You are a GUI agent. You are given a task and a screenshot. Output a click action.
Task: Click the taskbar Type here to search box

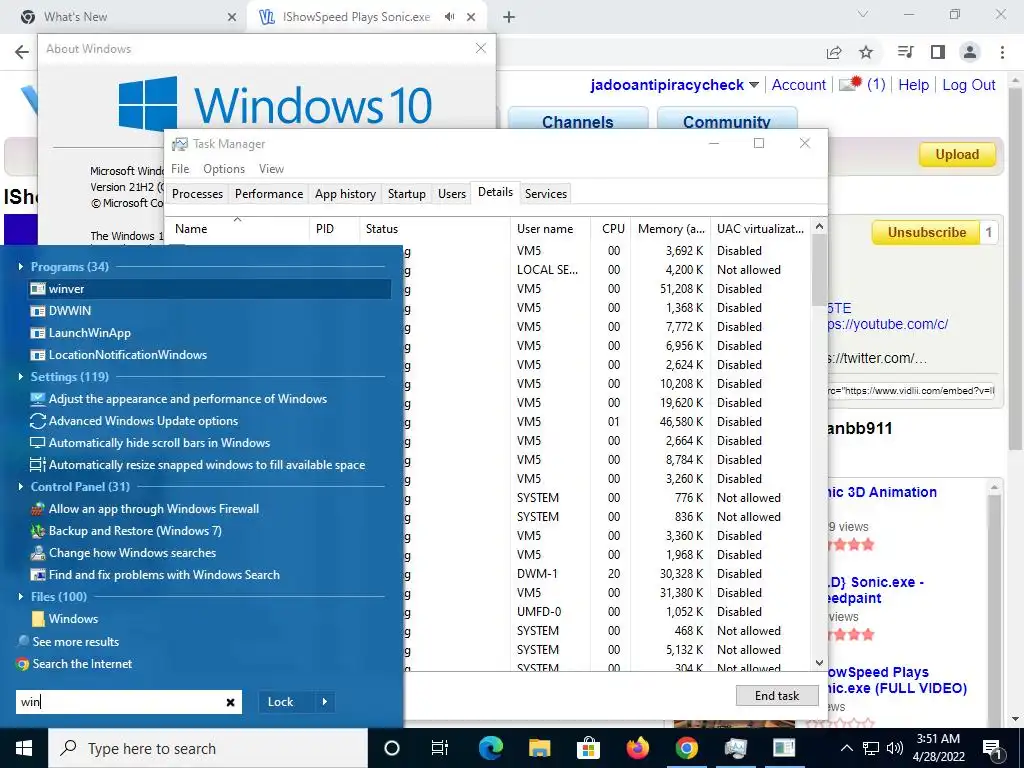tap(208, 748)
